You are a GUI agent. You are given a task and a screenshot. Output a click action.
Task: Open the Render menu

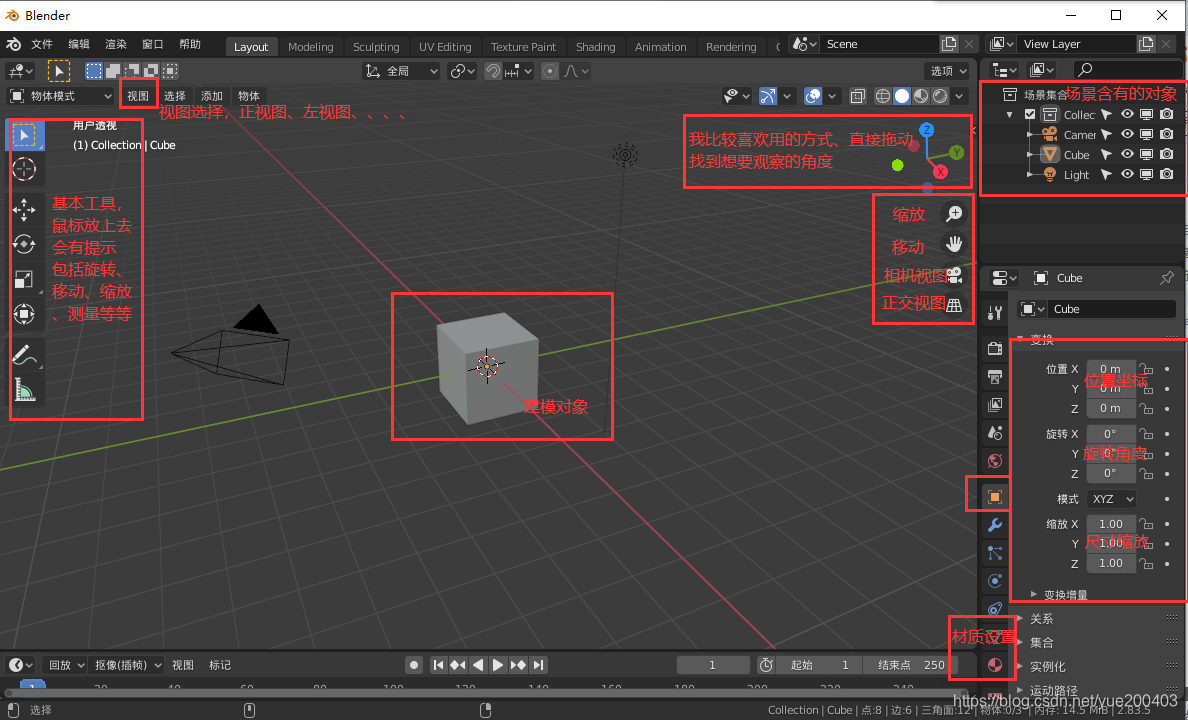click(116, 44)
